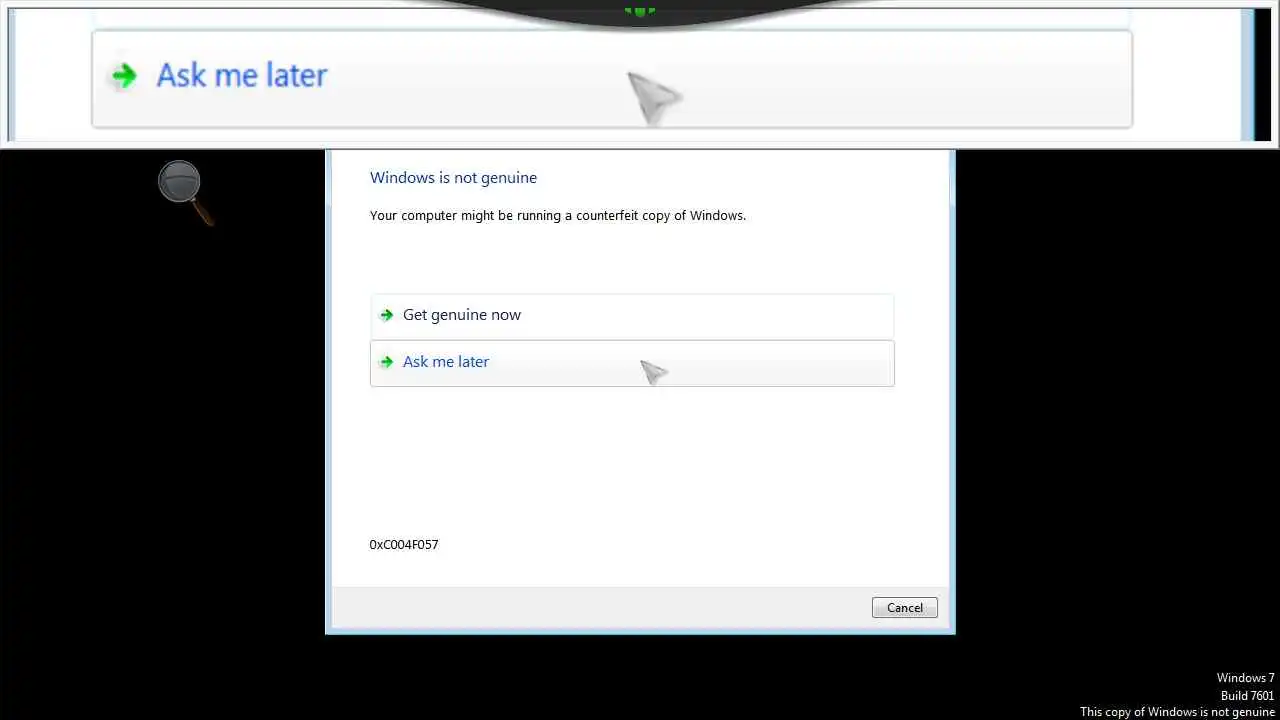Click the green arrow beside Get genuine now

pos(386,315)
